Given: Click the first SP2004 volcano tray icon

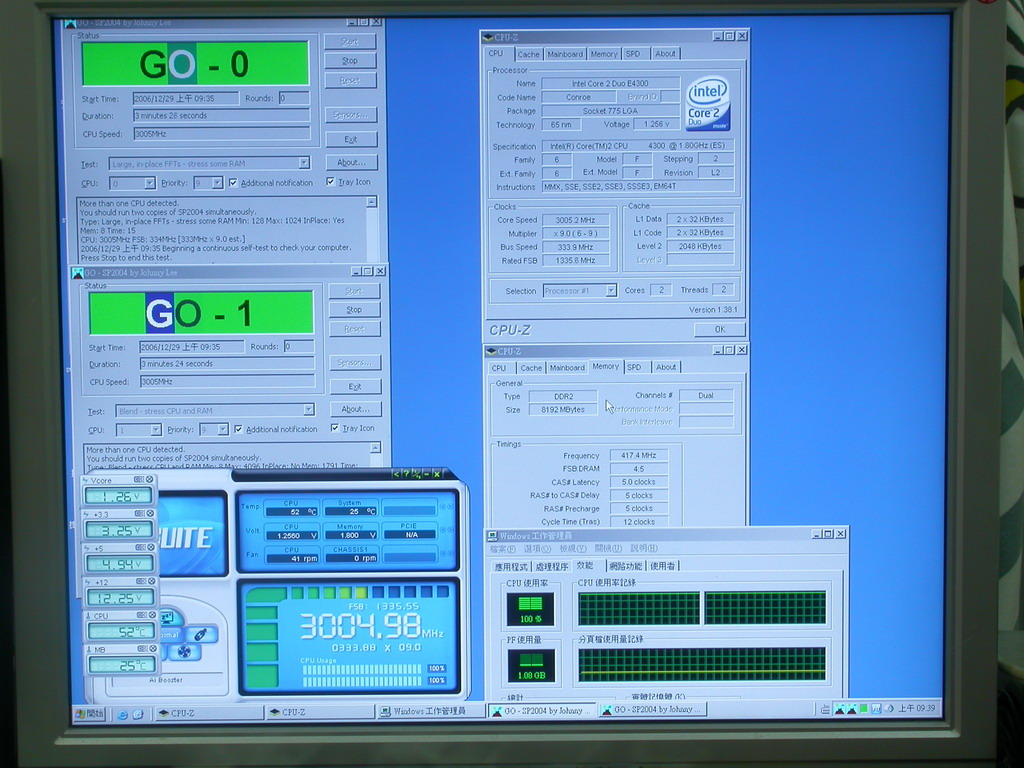Looking at the screenshot, I should click(840, 709).
